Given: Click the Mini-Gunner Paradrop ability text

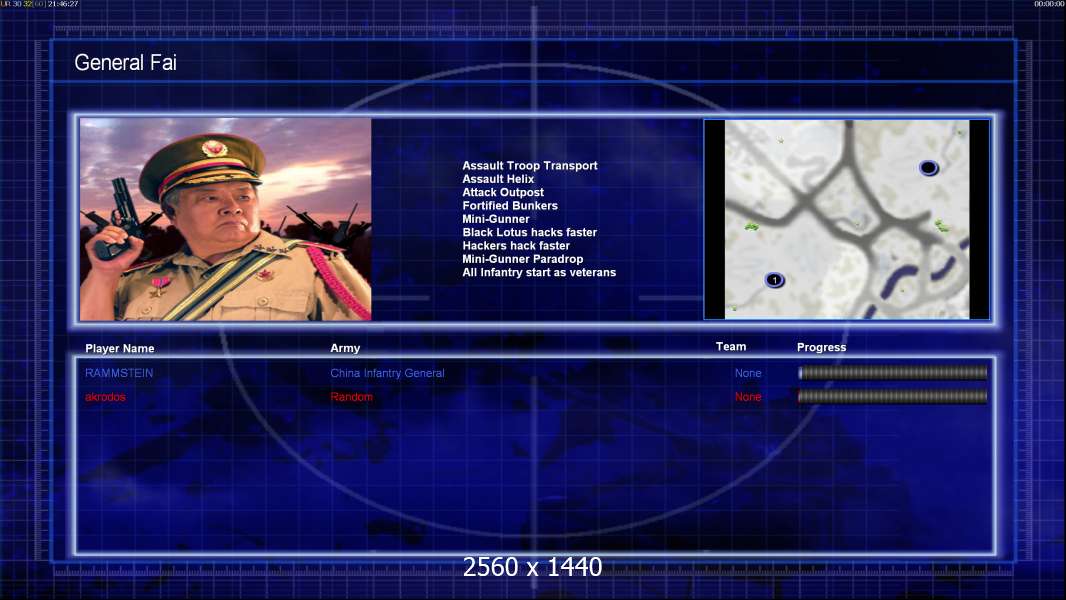Looking at the screenshot, I should tap(522, 259).
